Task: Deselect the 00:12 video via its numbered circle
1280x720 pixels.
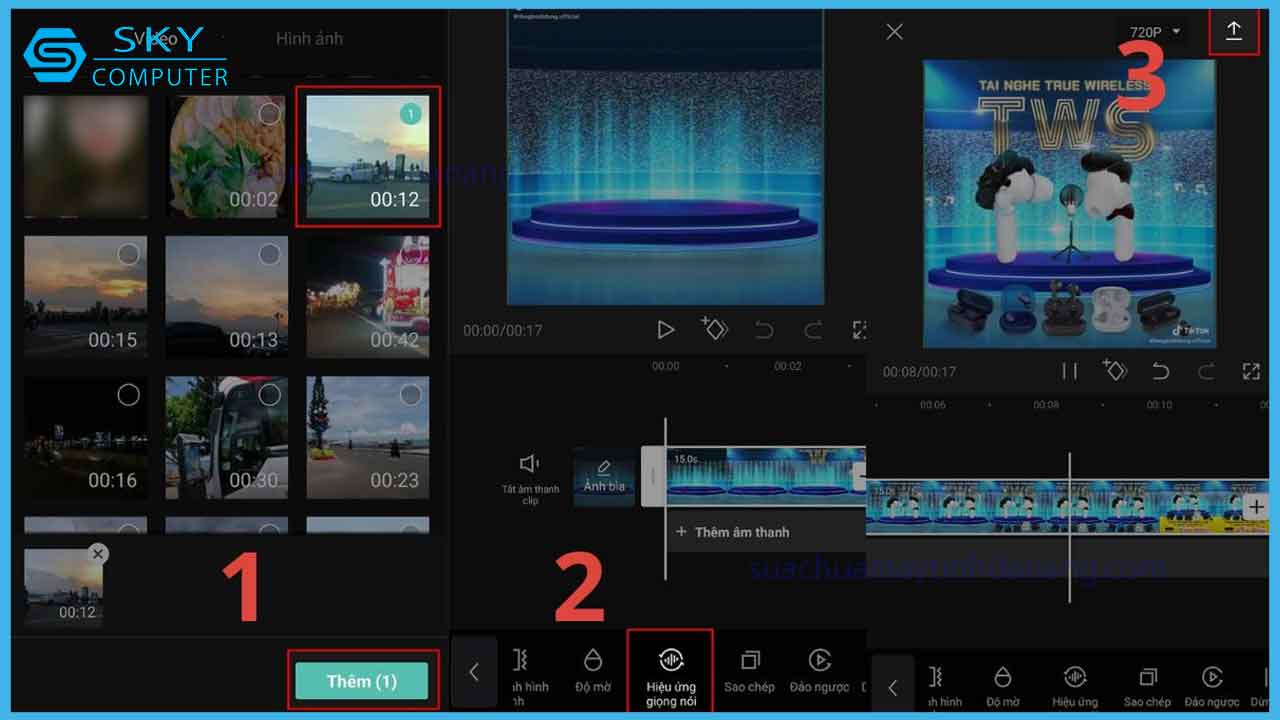Action: coord(410,114)
